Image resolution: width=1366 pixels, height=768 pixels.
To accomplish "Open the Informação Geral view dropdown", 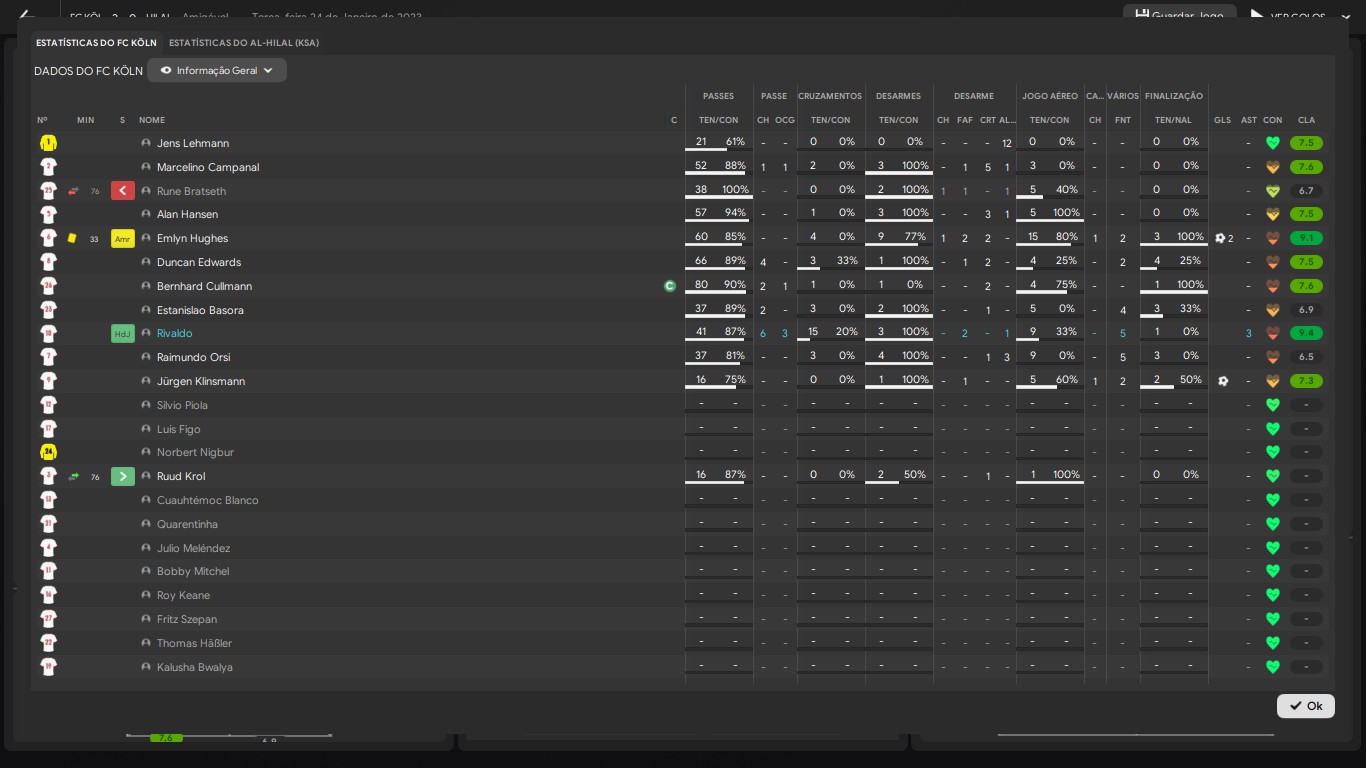I will [x=217, y=70].
